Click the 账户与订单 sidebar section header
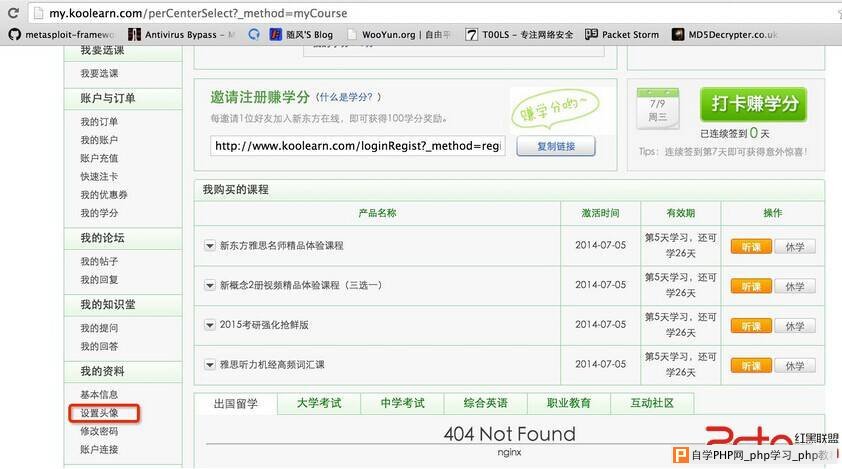Screen dimensions: 842x469 (123, 98)
